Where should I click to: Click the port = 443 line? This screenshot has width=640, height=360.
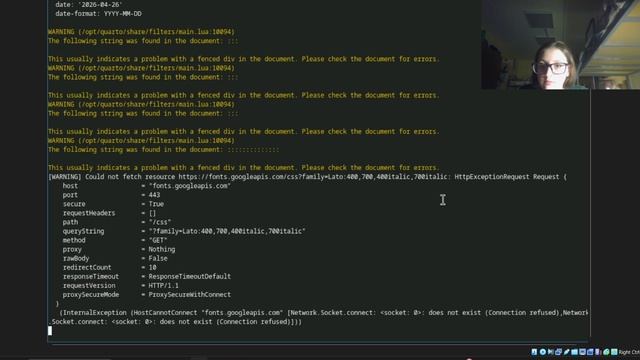pyautogui.click(x=111, y=195)
